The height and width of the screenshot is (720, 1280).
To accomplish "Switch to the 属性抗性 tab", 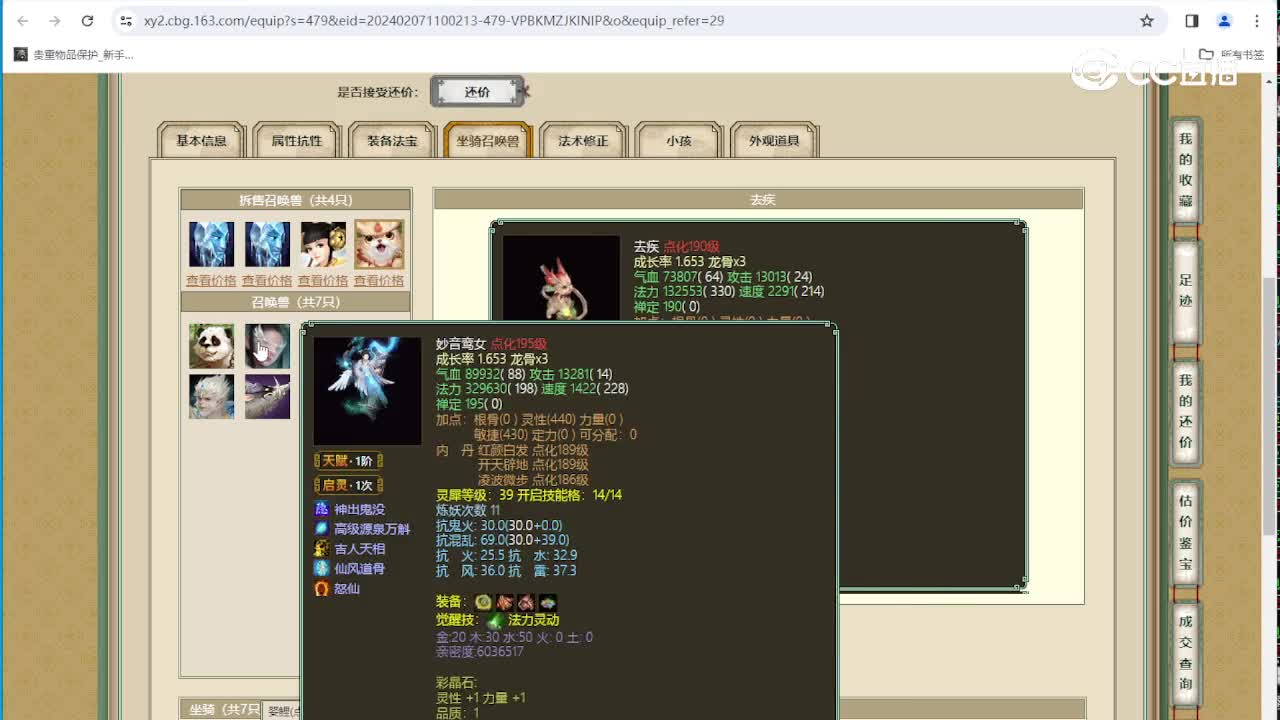I will tap(297, 141).
